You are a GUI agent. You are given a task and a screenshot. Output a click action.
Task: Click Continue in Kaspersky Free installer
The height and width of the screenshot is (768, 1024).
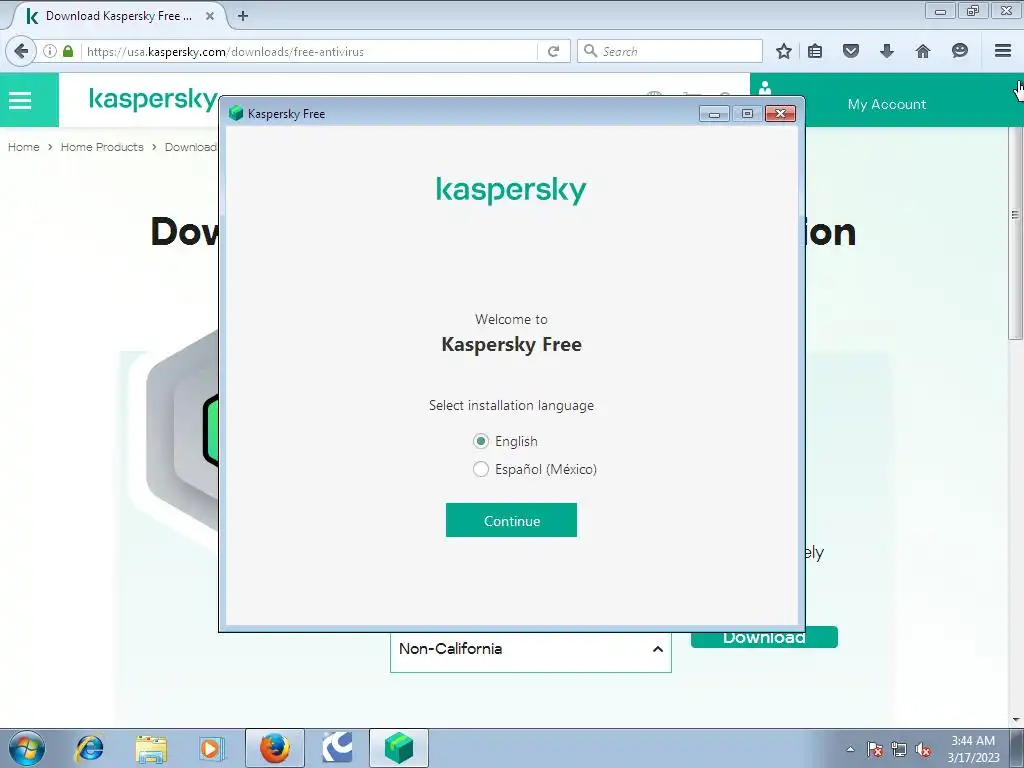(x=511, y=520)
